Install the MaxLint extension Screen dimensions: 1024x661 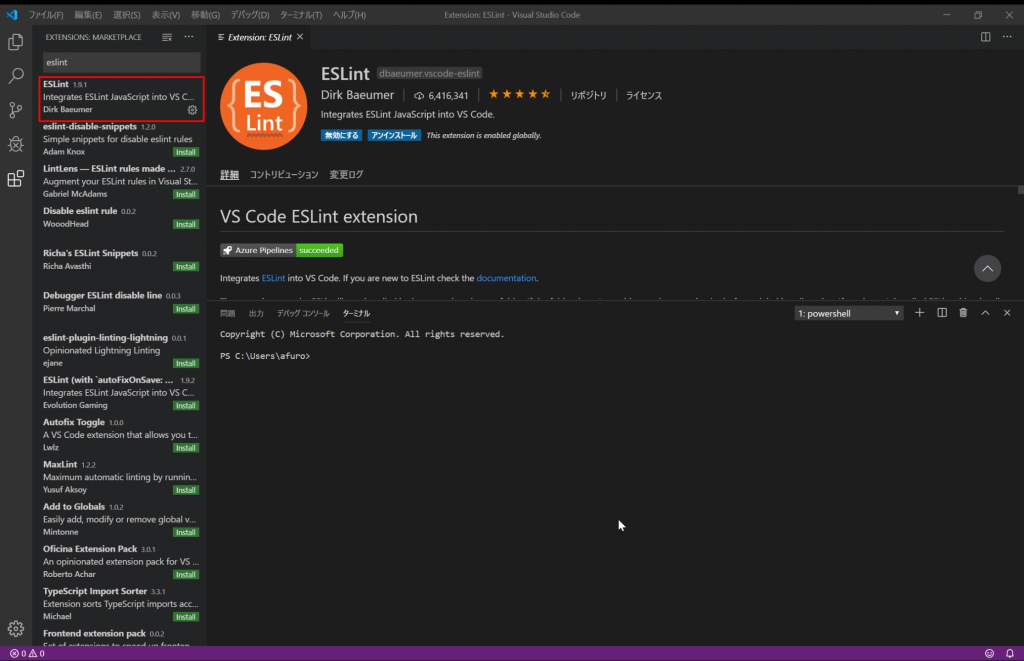coord(185,491)
